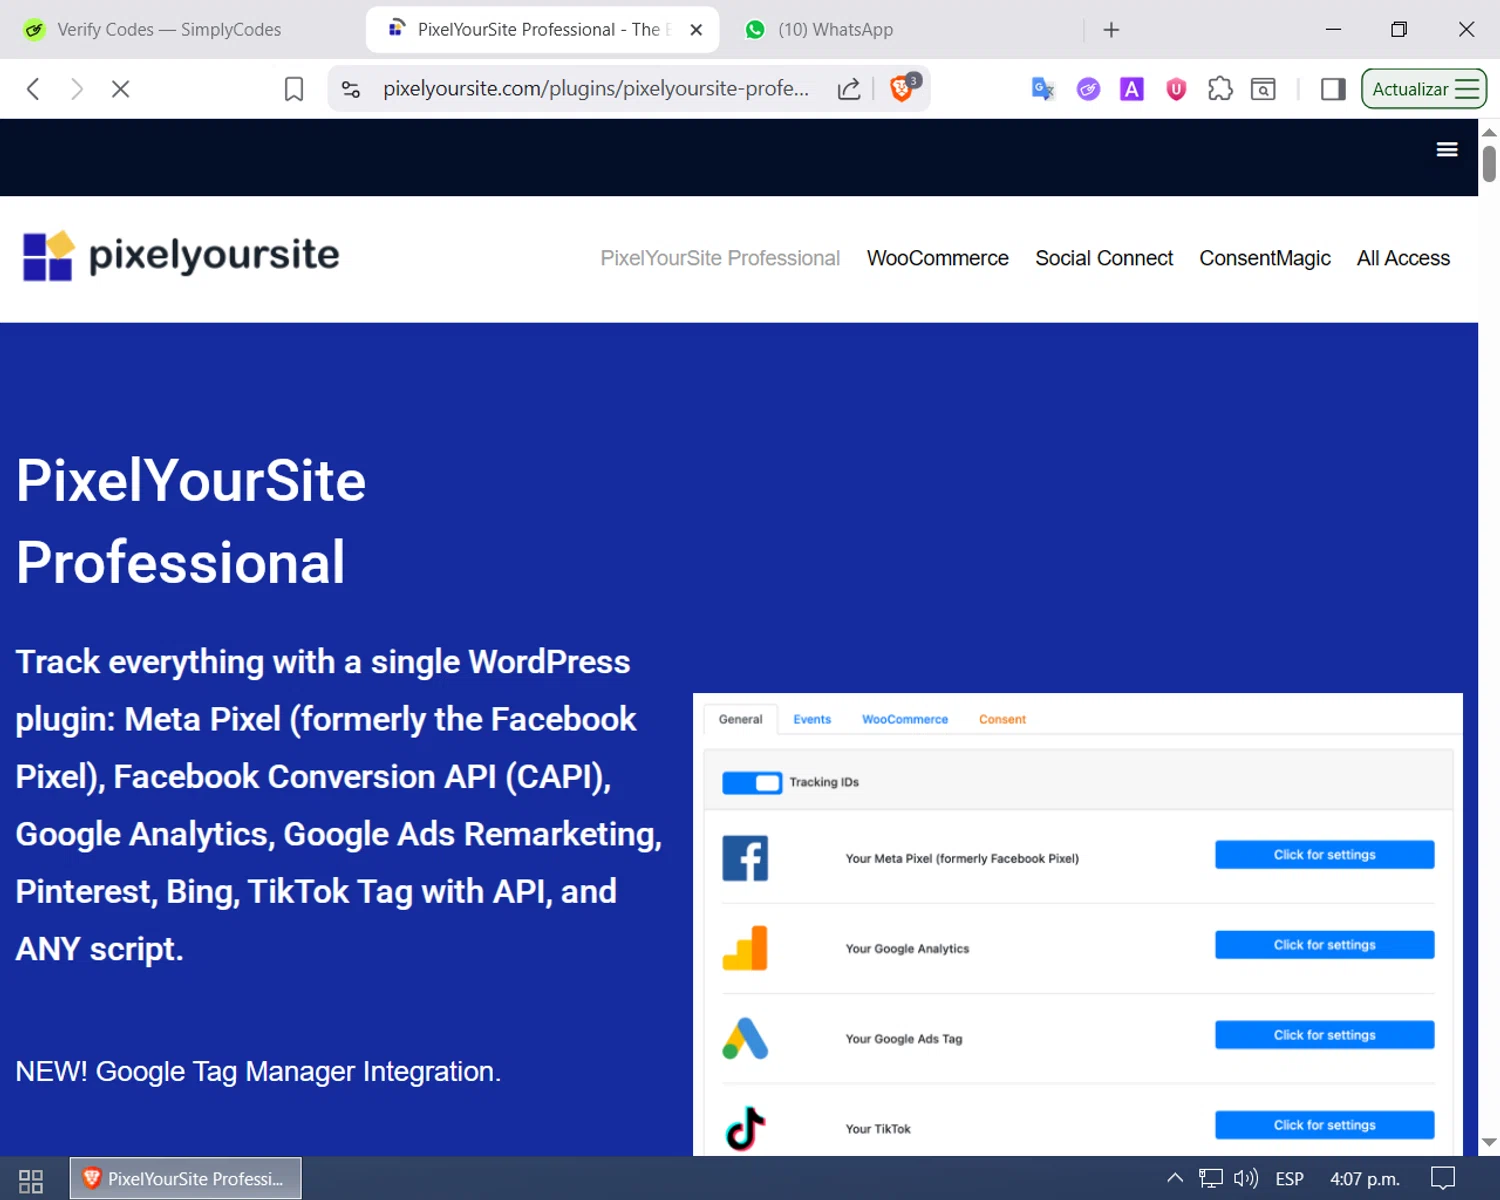
Task: Select the General tab in plugin preview
Action: pyautogui.click(x=740, y=719)
